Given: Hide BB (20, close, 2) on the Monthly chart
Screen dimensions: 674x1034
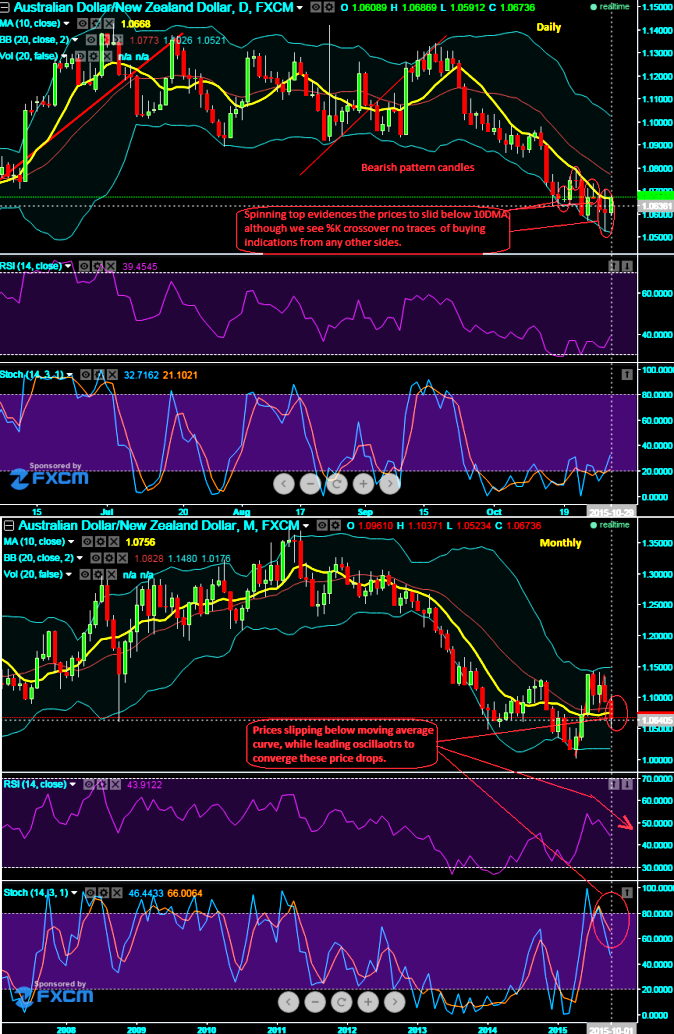Looking at the screenshot, I should 96,558.
